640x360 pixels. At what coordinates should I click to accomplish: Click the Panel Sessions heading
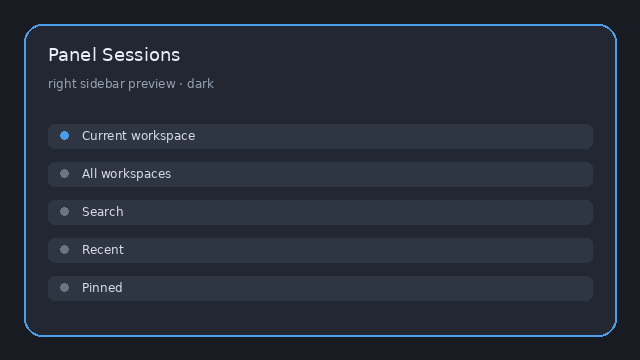click(x=114, y=55)
